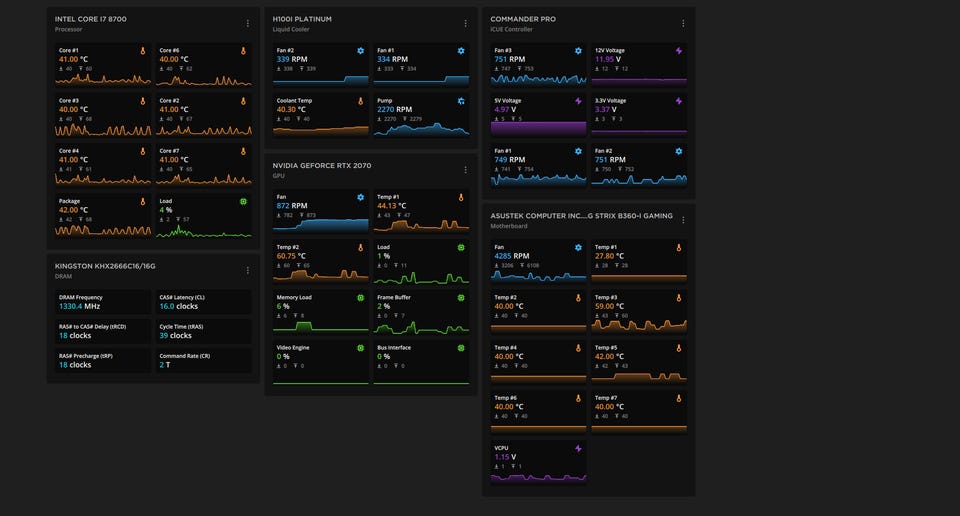This screenshot has width=960, height=516.
Task: Click the fan icon on H100i Fan #1
Action: click(x=461, y=51)
